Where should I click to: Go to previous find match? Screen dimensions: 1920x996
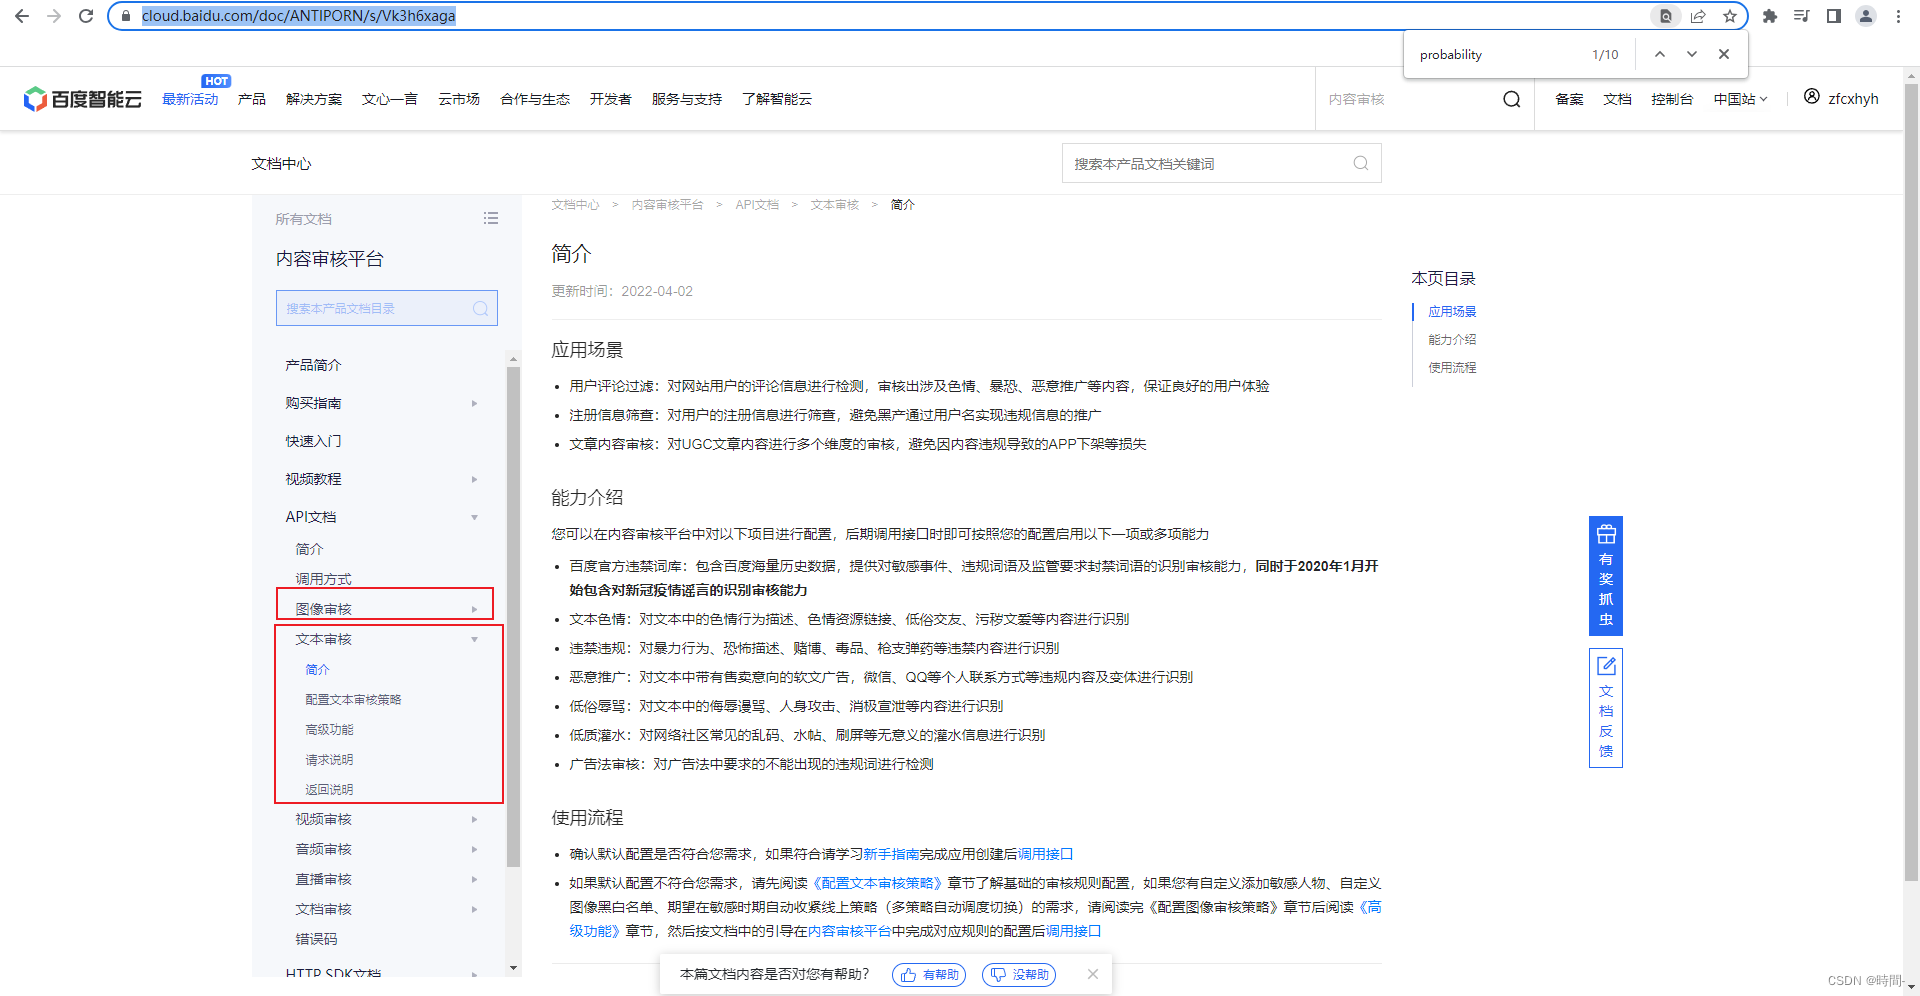click(x=1660, y=54)
